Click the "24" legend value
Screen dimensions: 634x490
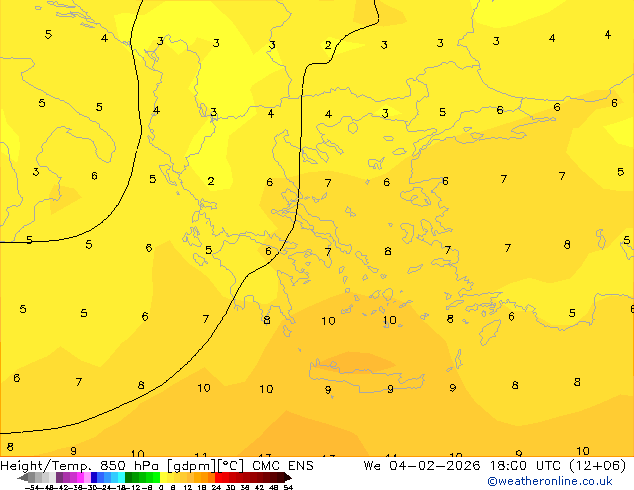pyautogui.click(x=216, y=487)
